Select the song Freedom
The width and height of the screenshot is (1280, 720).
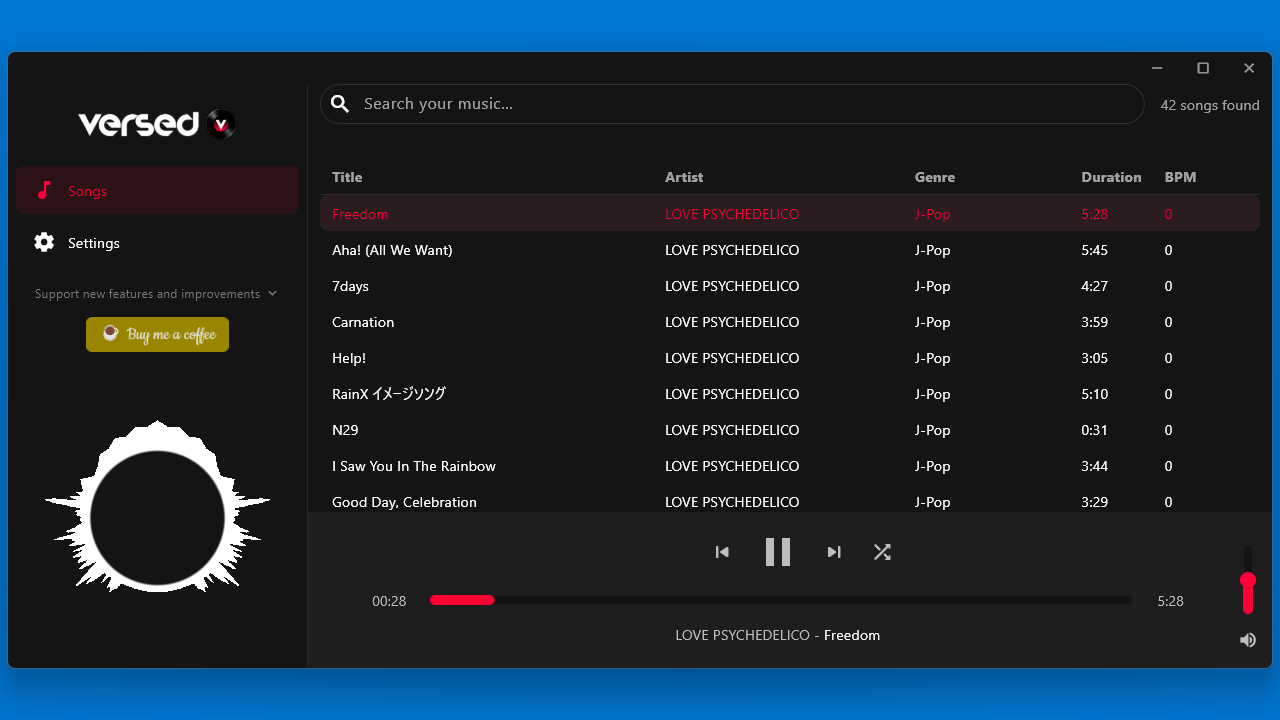tap(790, 214)
